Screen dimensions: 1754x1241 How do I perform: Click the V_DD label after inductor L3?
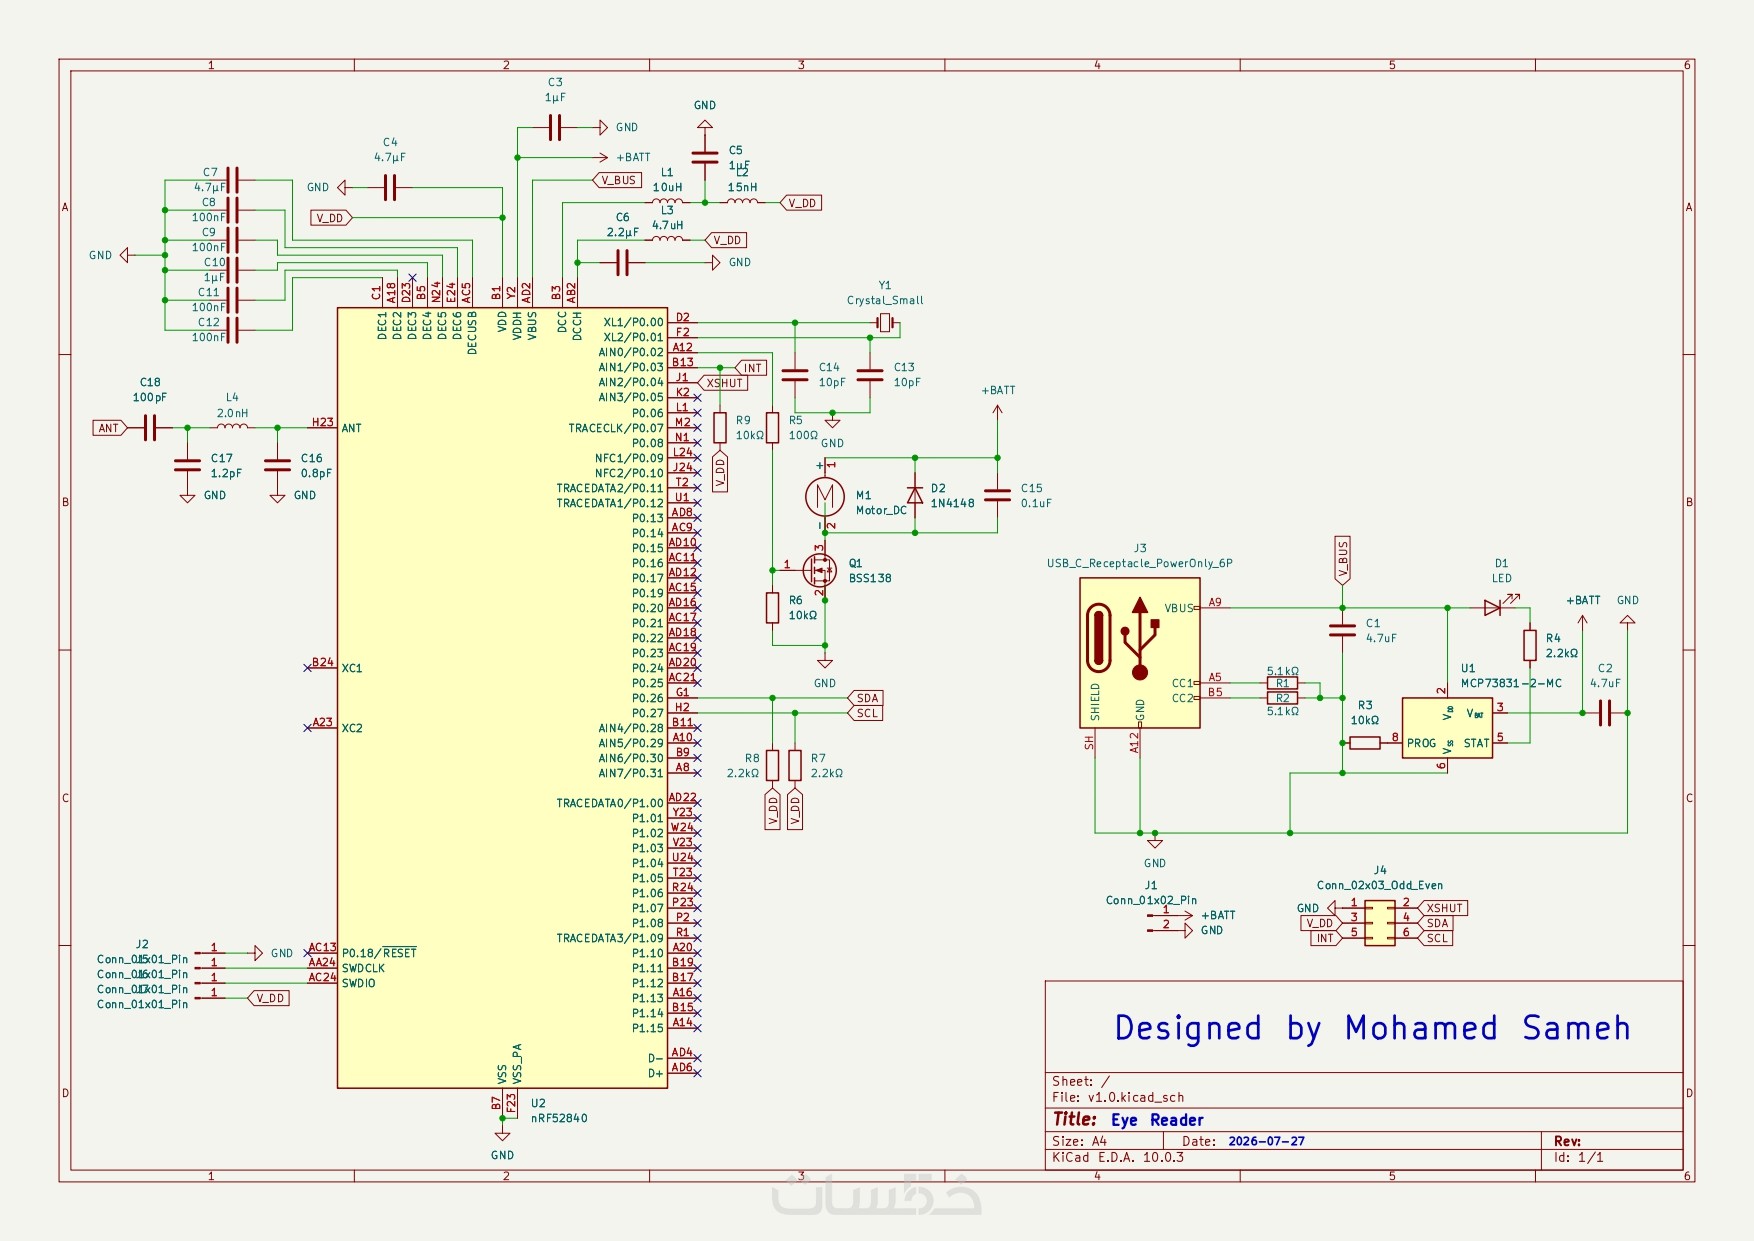727,240
